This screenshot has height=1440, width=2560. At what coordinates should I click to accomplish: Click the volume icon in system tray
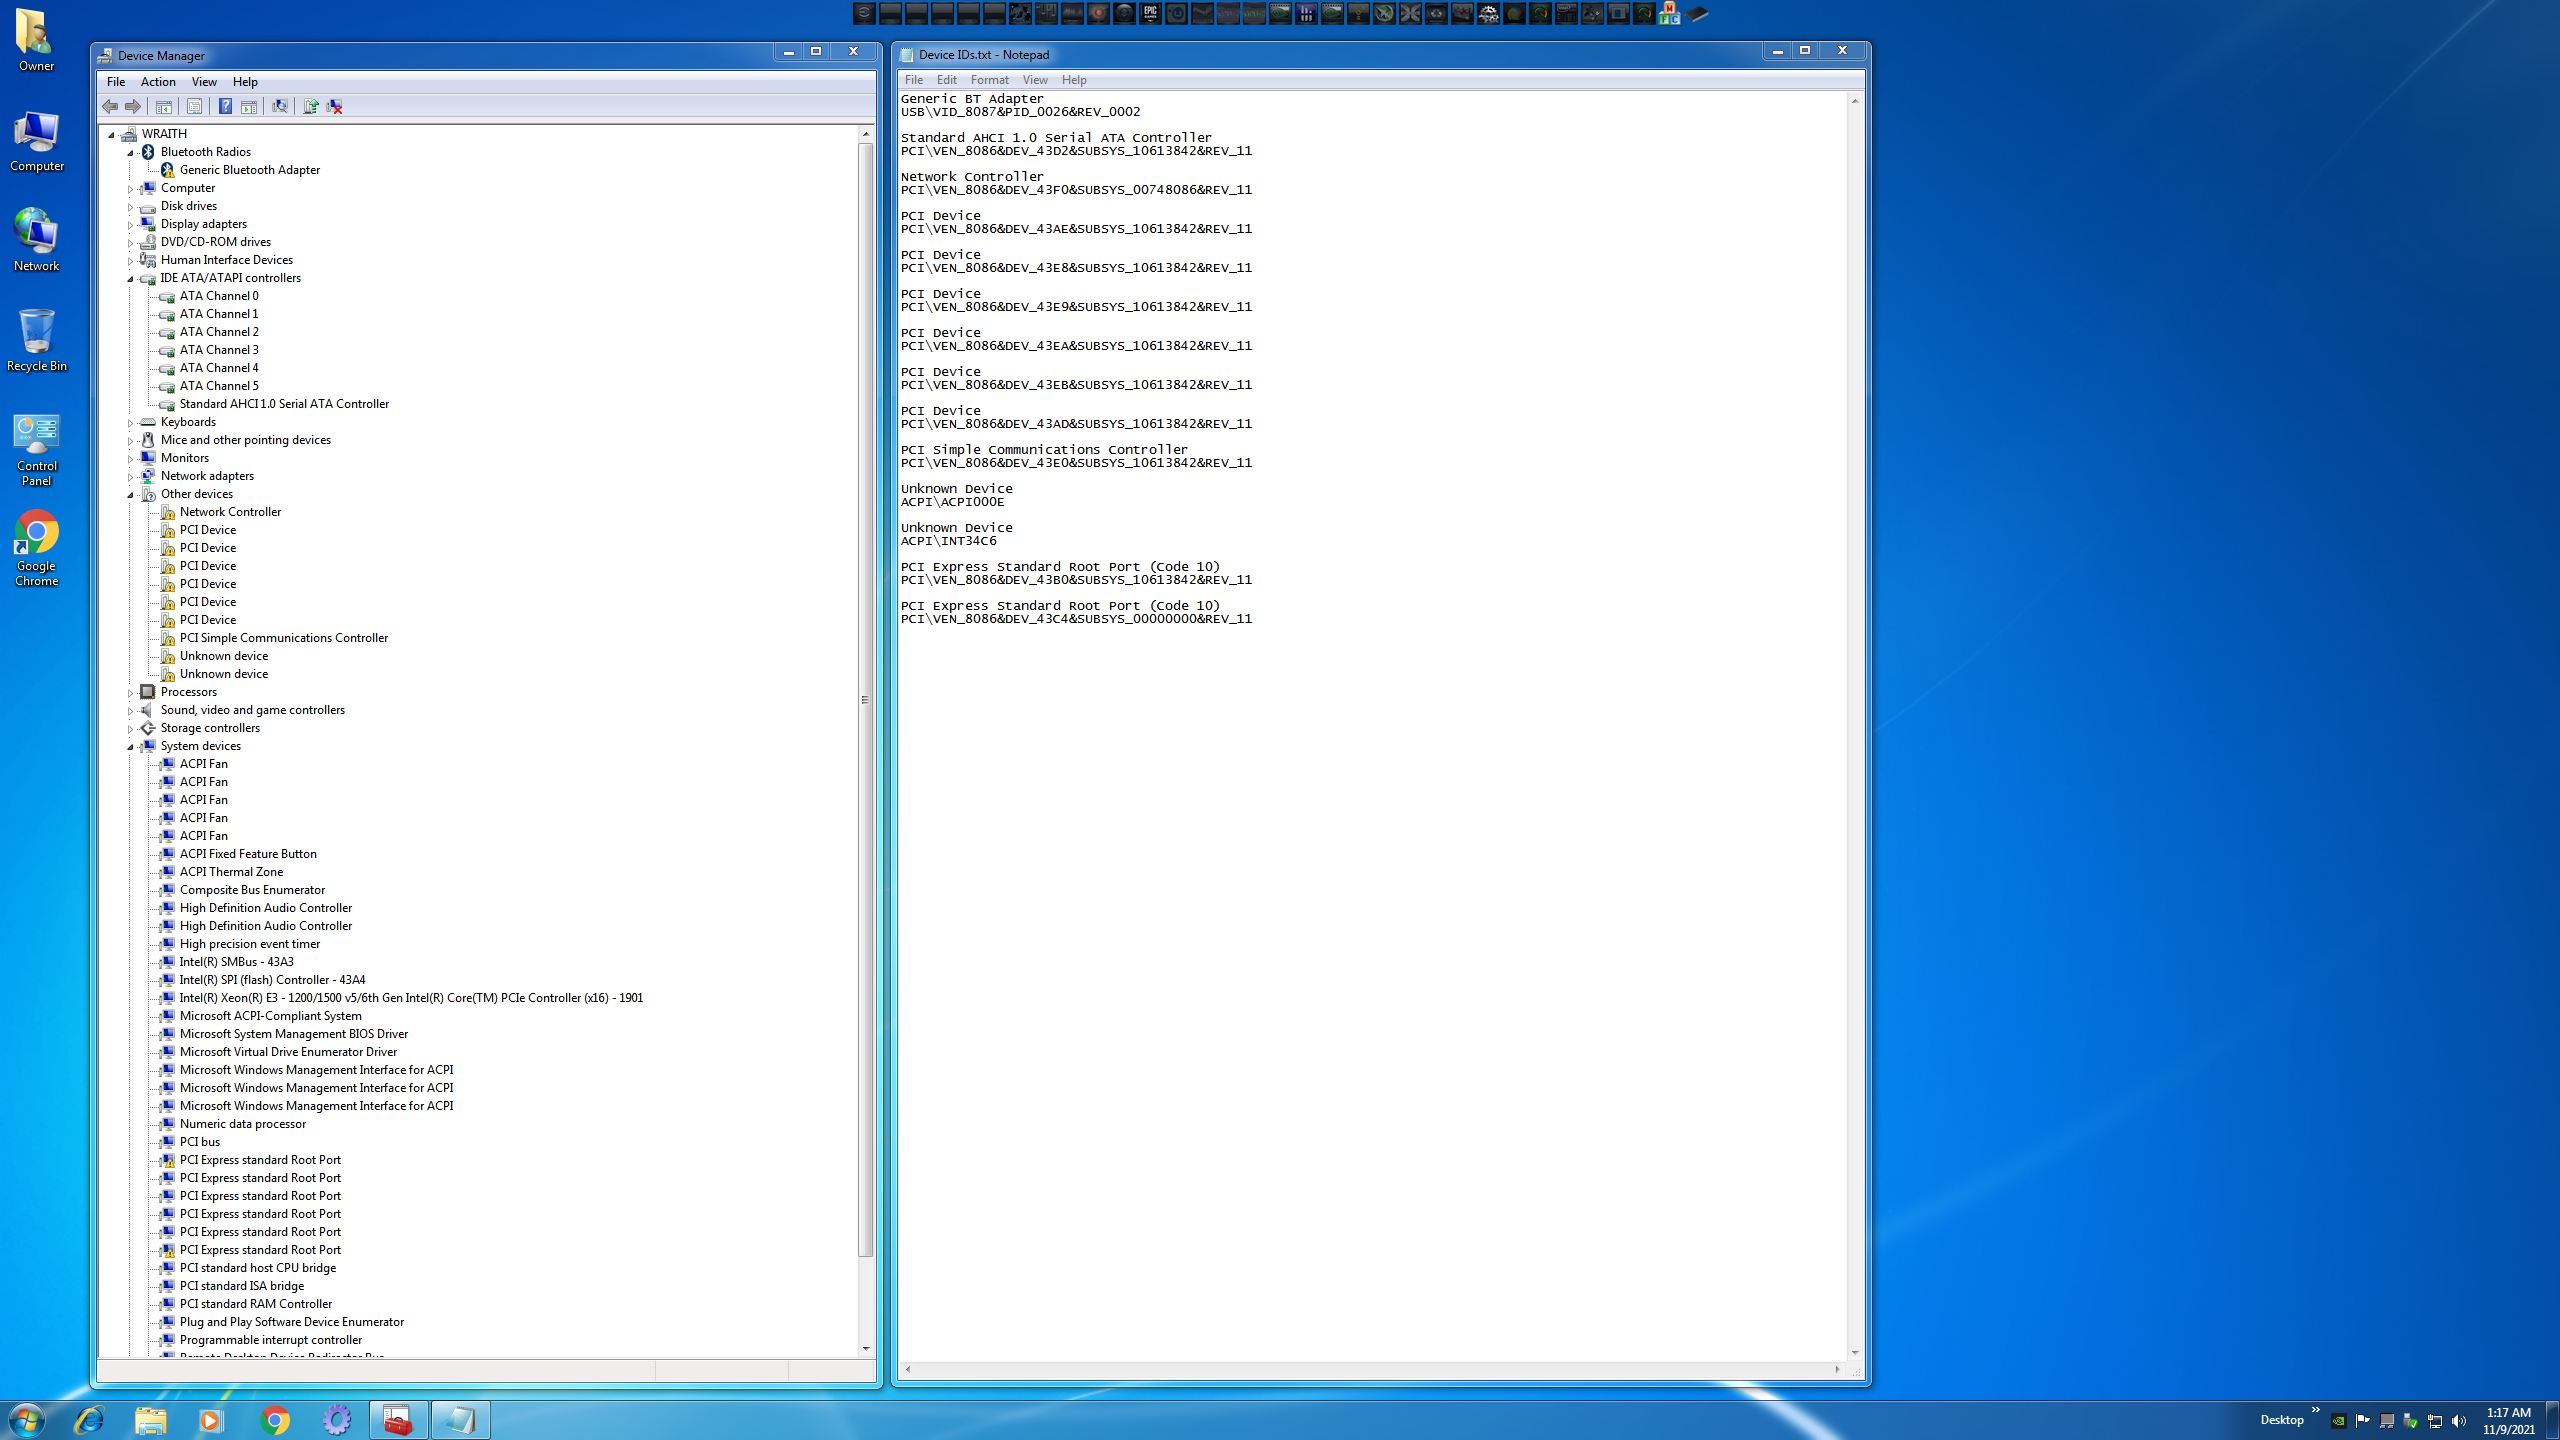coord(2459,1421)
